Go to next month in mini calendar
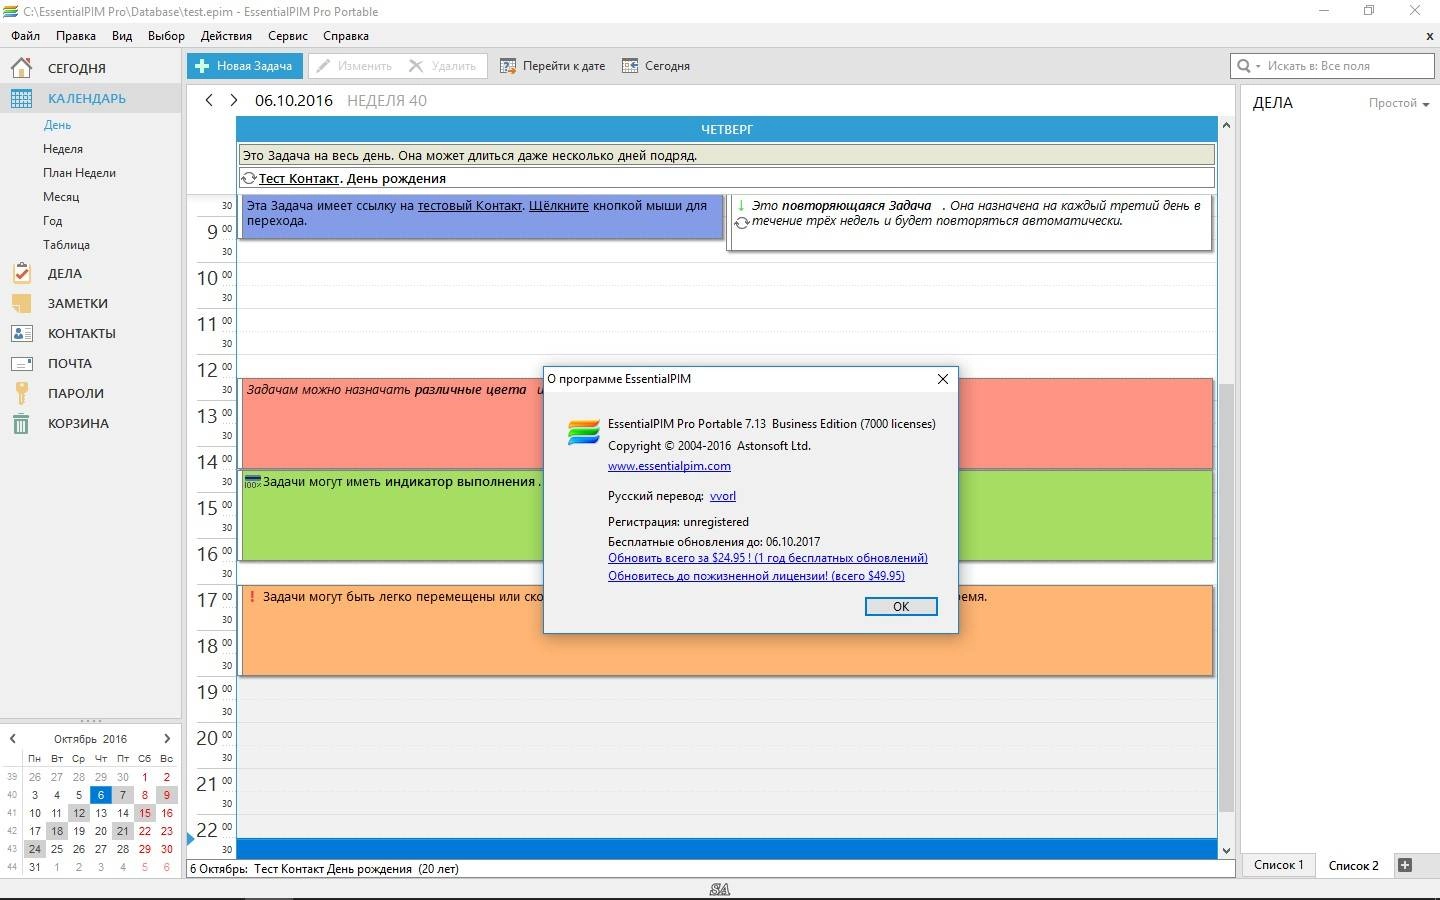Image resolution: width=1440 pixels, height=900 pixels. 167,739
